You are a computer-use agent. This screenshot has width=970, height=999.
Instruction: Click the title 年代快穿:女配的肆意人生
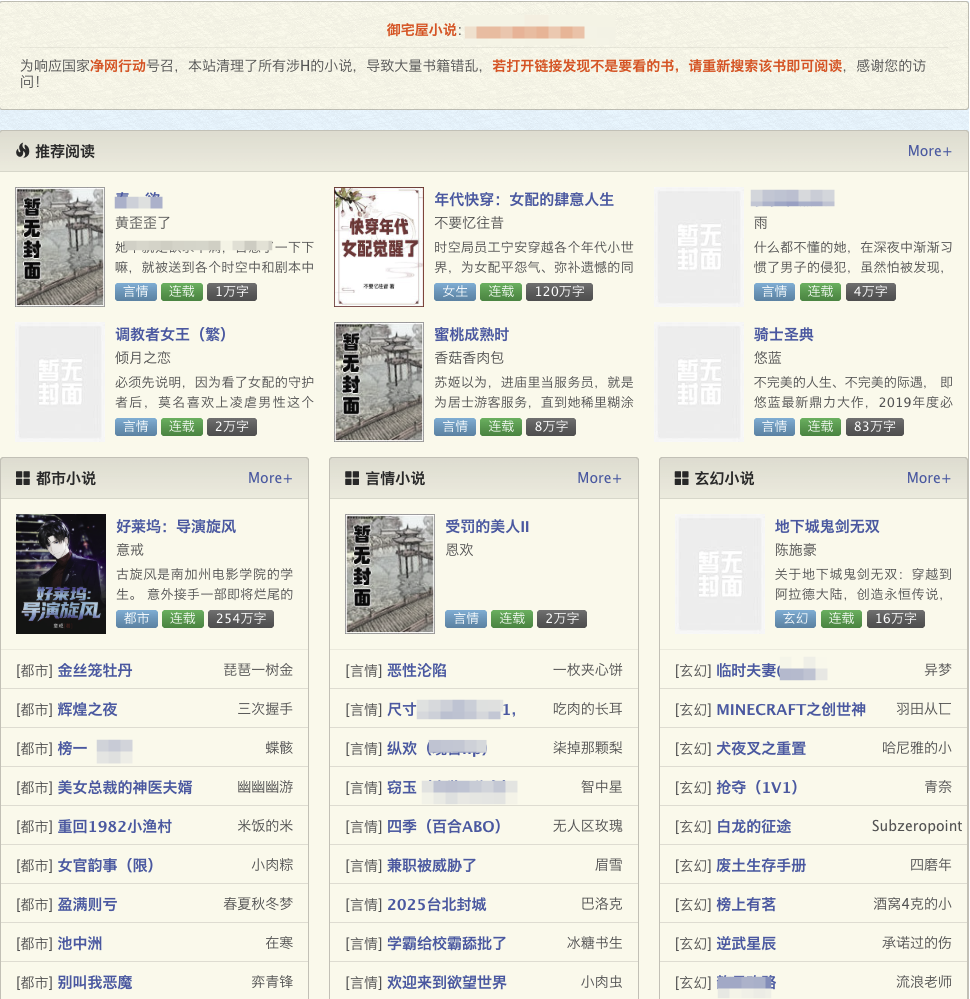click(524, 199)
